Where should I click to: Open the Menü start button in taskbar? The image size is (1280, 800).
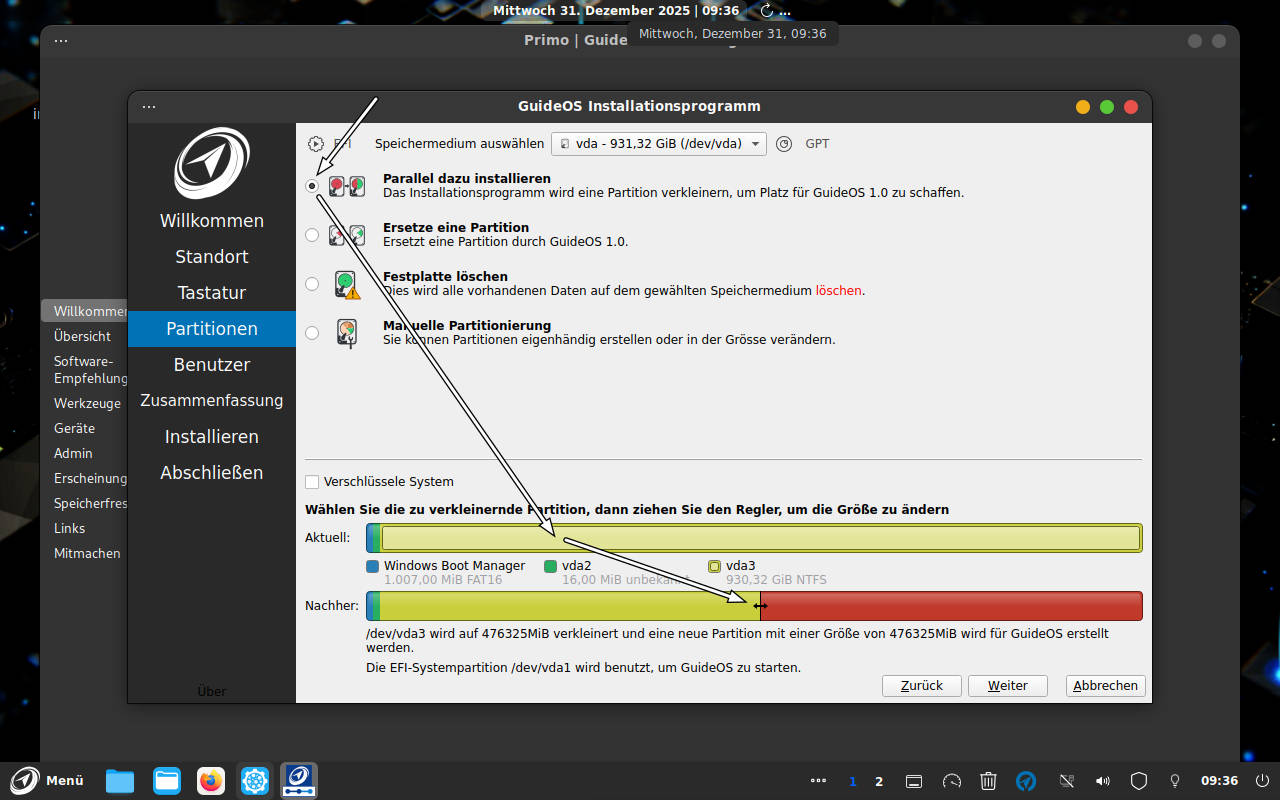pos(47,781)
